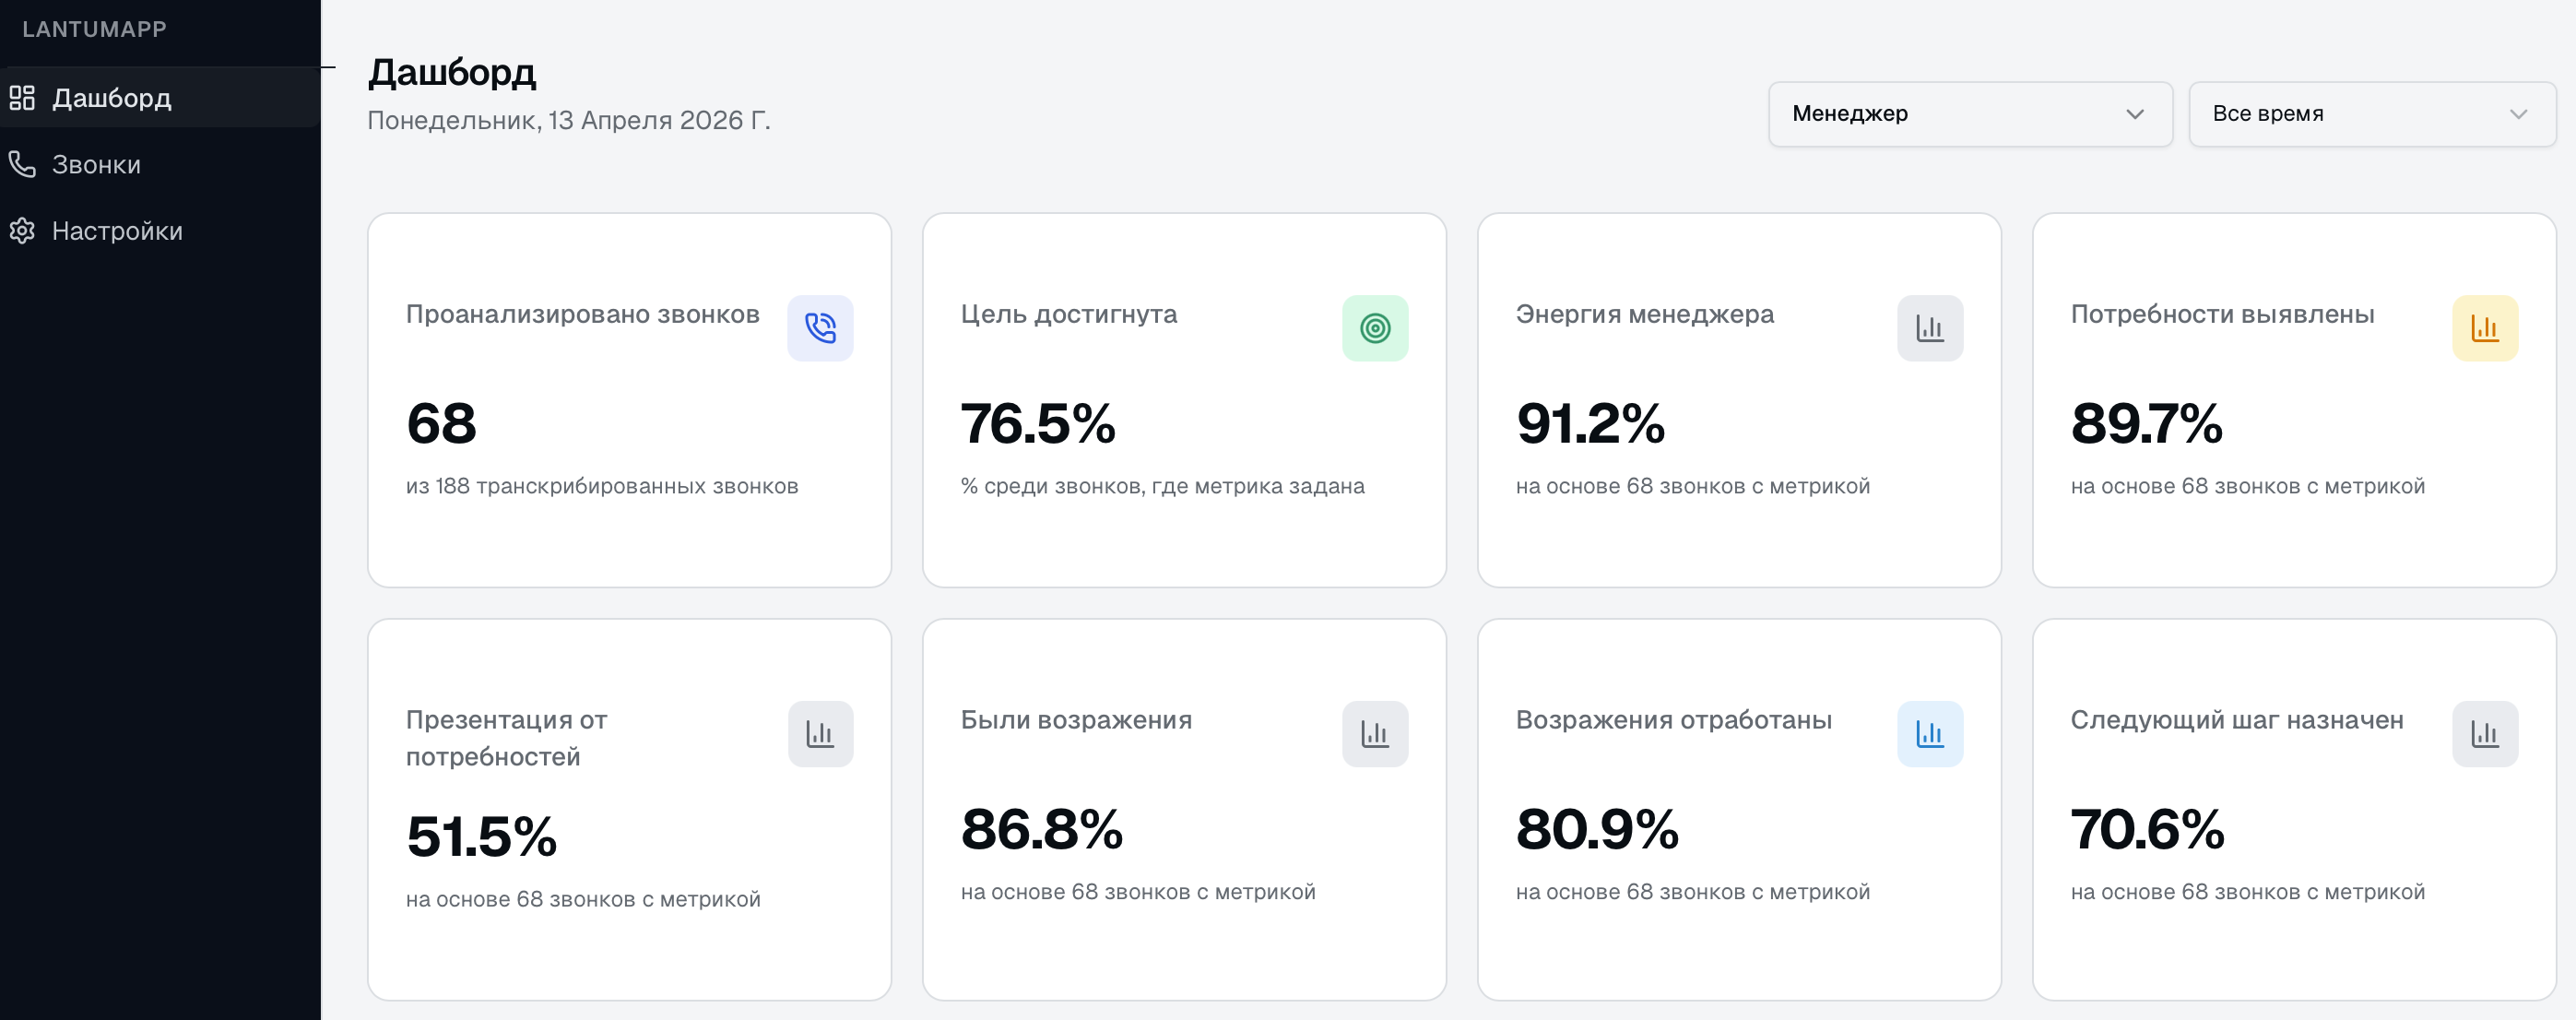Switch to the Звонки section
Screen dimensions: 2576x1020
pyautogui.click(x=95, y=163)
